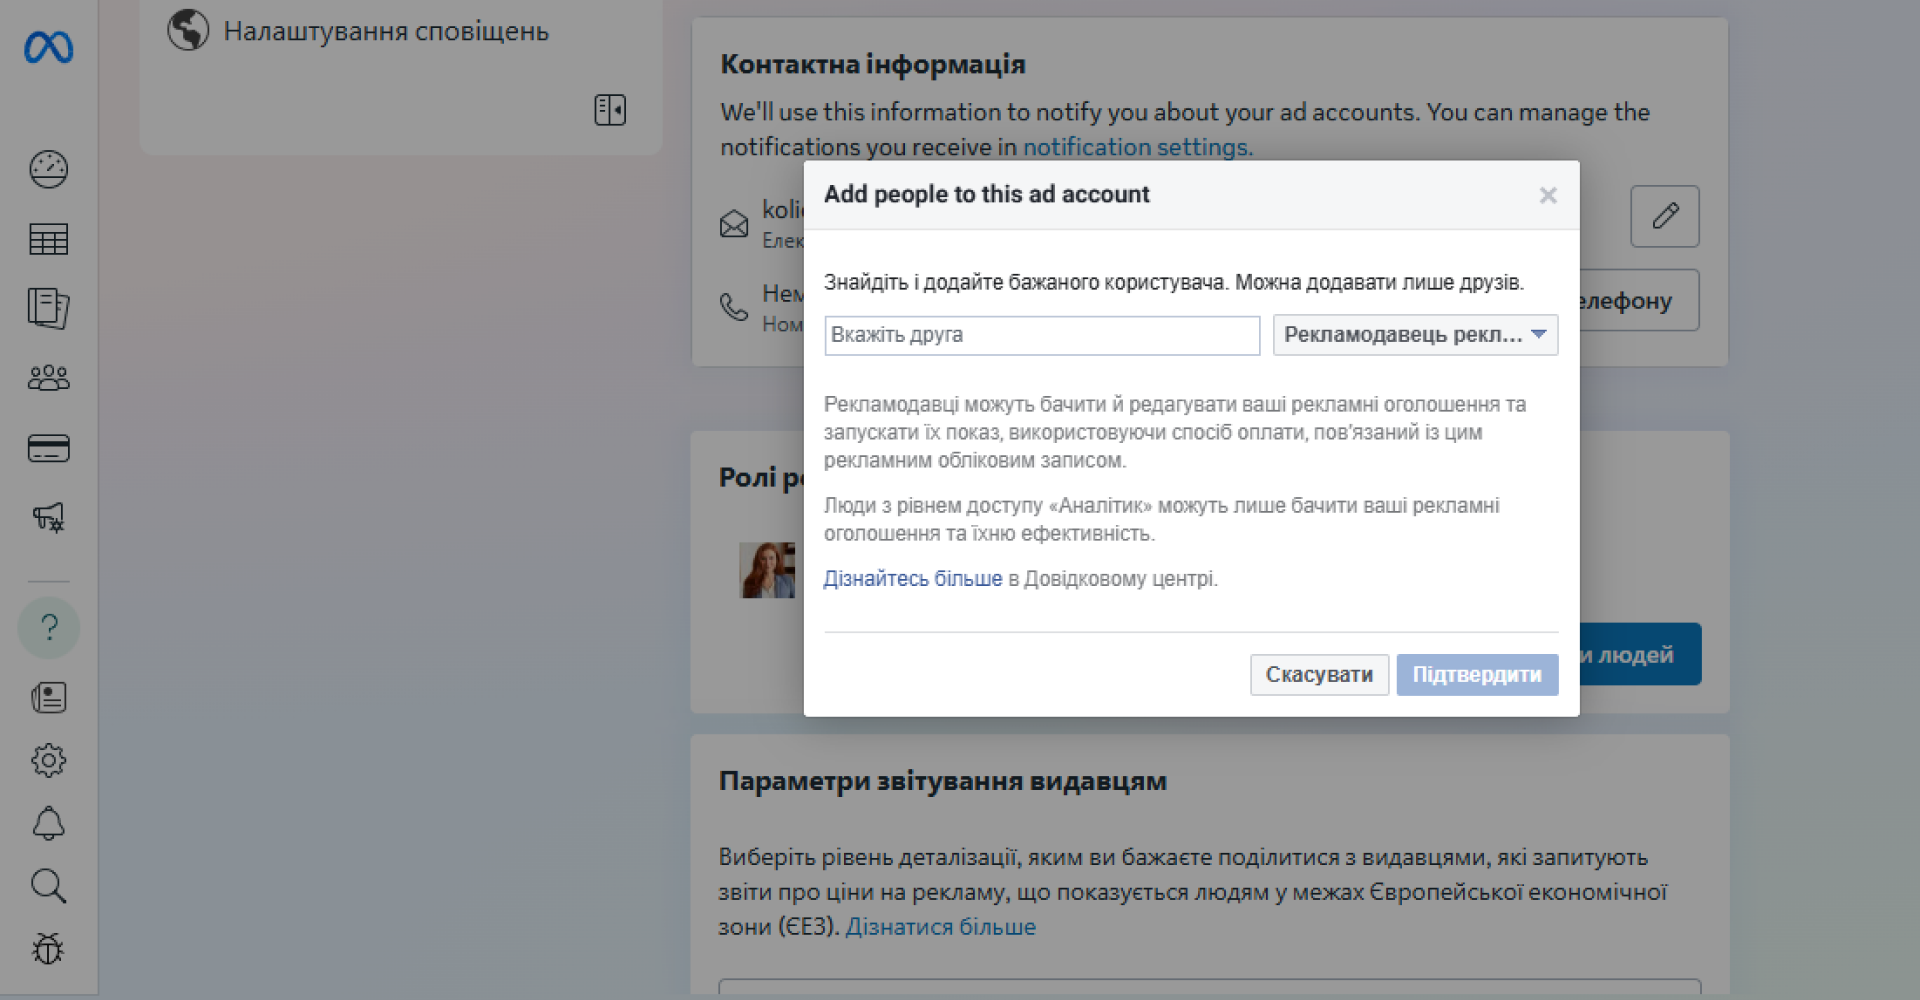
Task: Open the notifications bell icon
Action: point(47,823)
